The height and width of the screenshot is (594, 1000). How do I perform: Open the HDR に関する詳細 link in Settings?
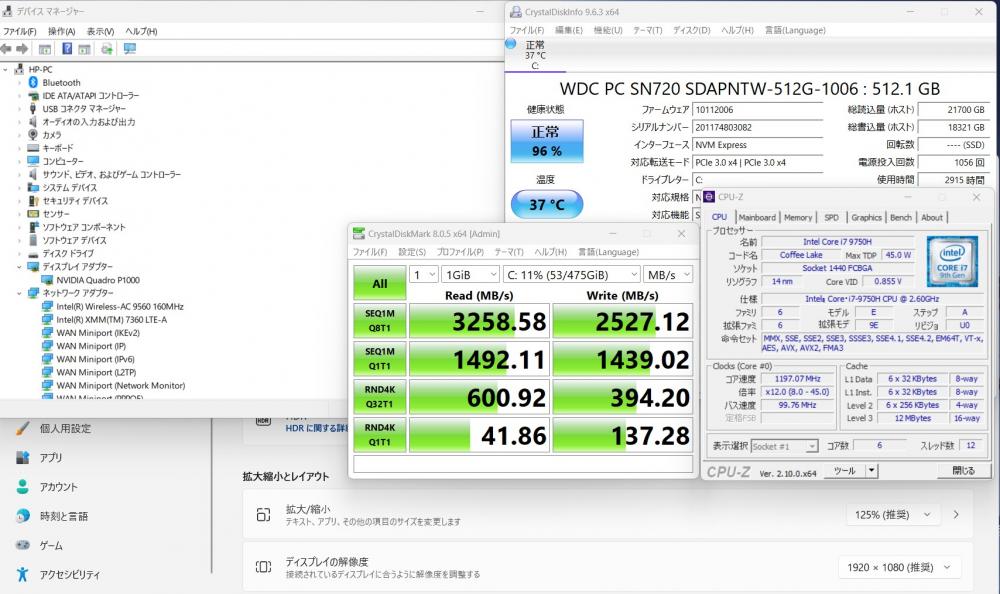click(x=316, y=428)
